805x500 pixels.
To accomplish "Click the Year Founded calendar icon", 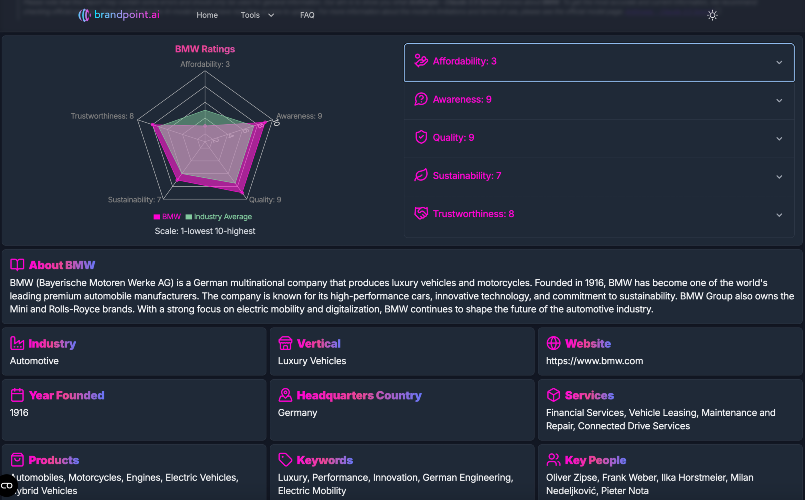I will point(17,395).
